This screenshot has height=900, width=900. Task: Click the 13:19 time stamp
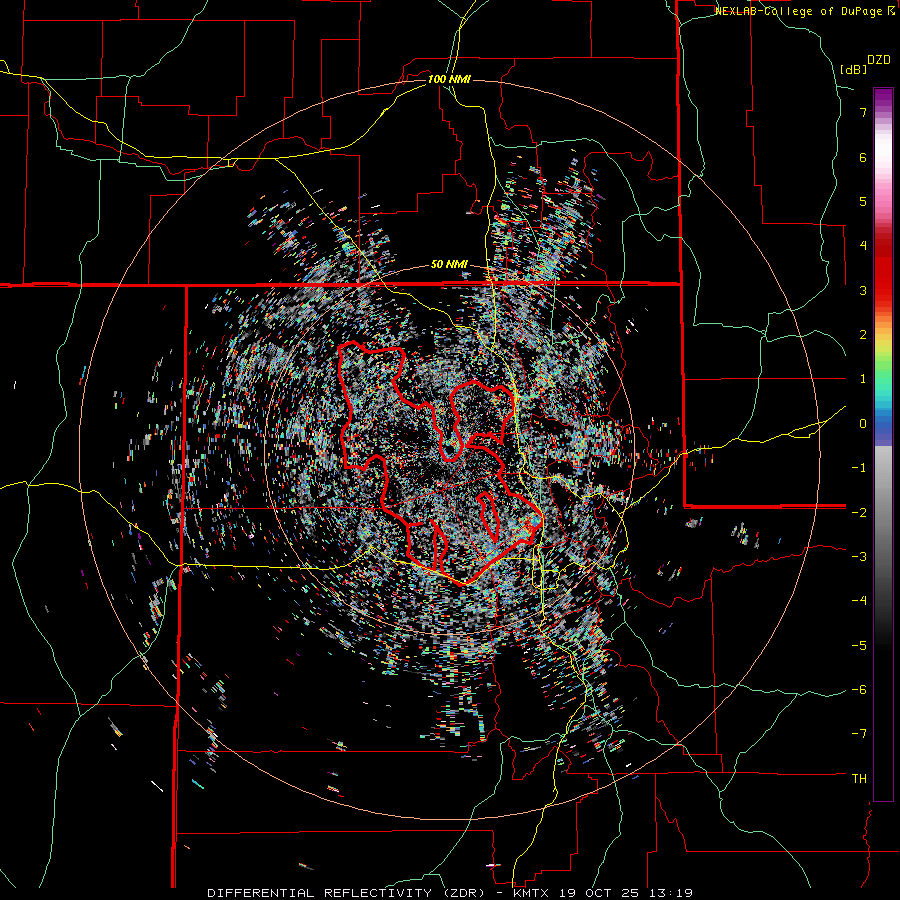[x=673, y=893]
